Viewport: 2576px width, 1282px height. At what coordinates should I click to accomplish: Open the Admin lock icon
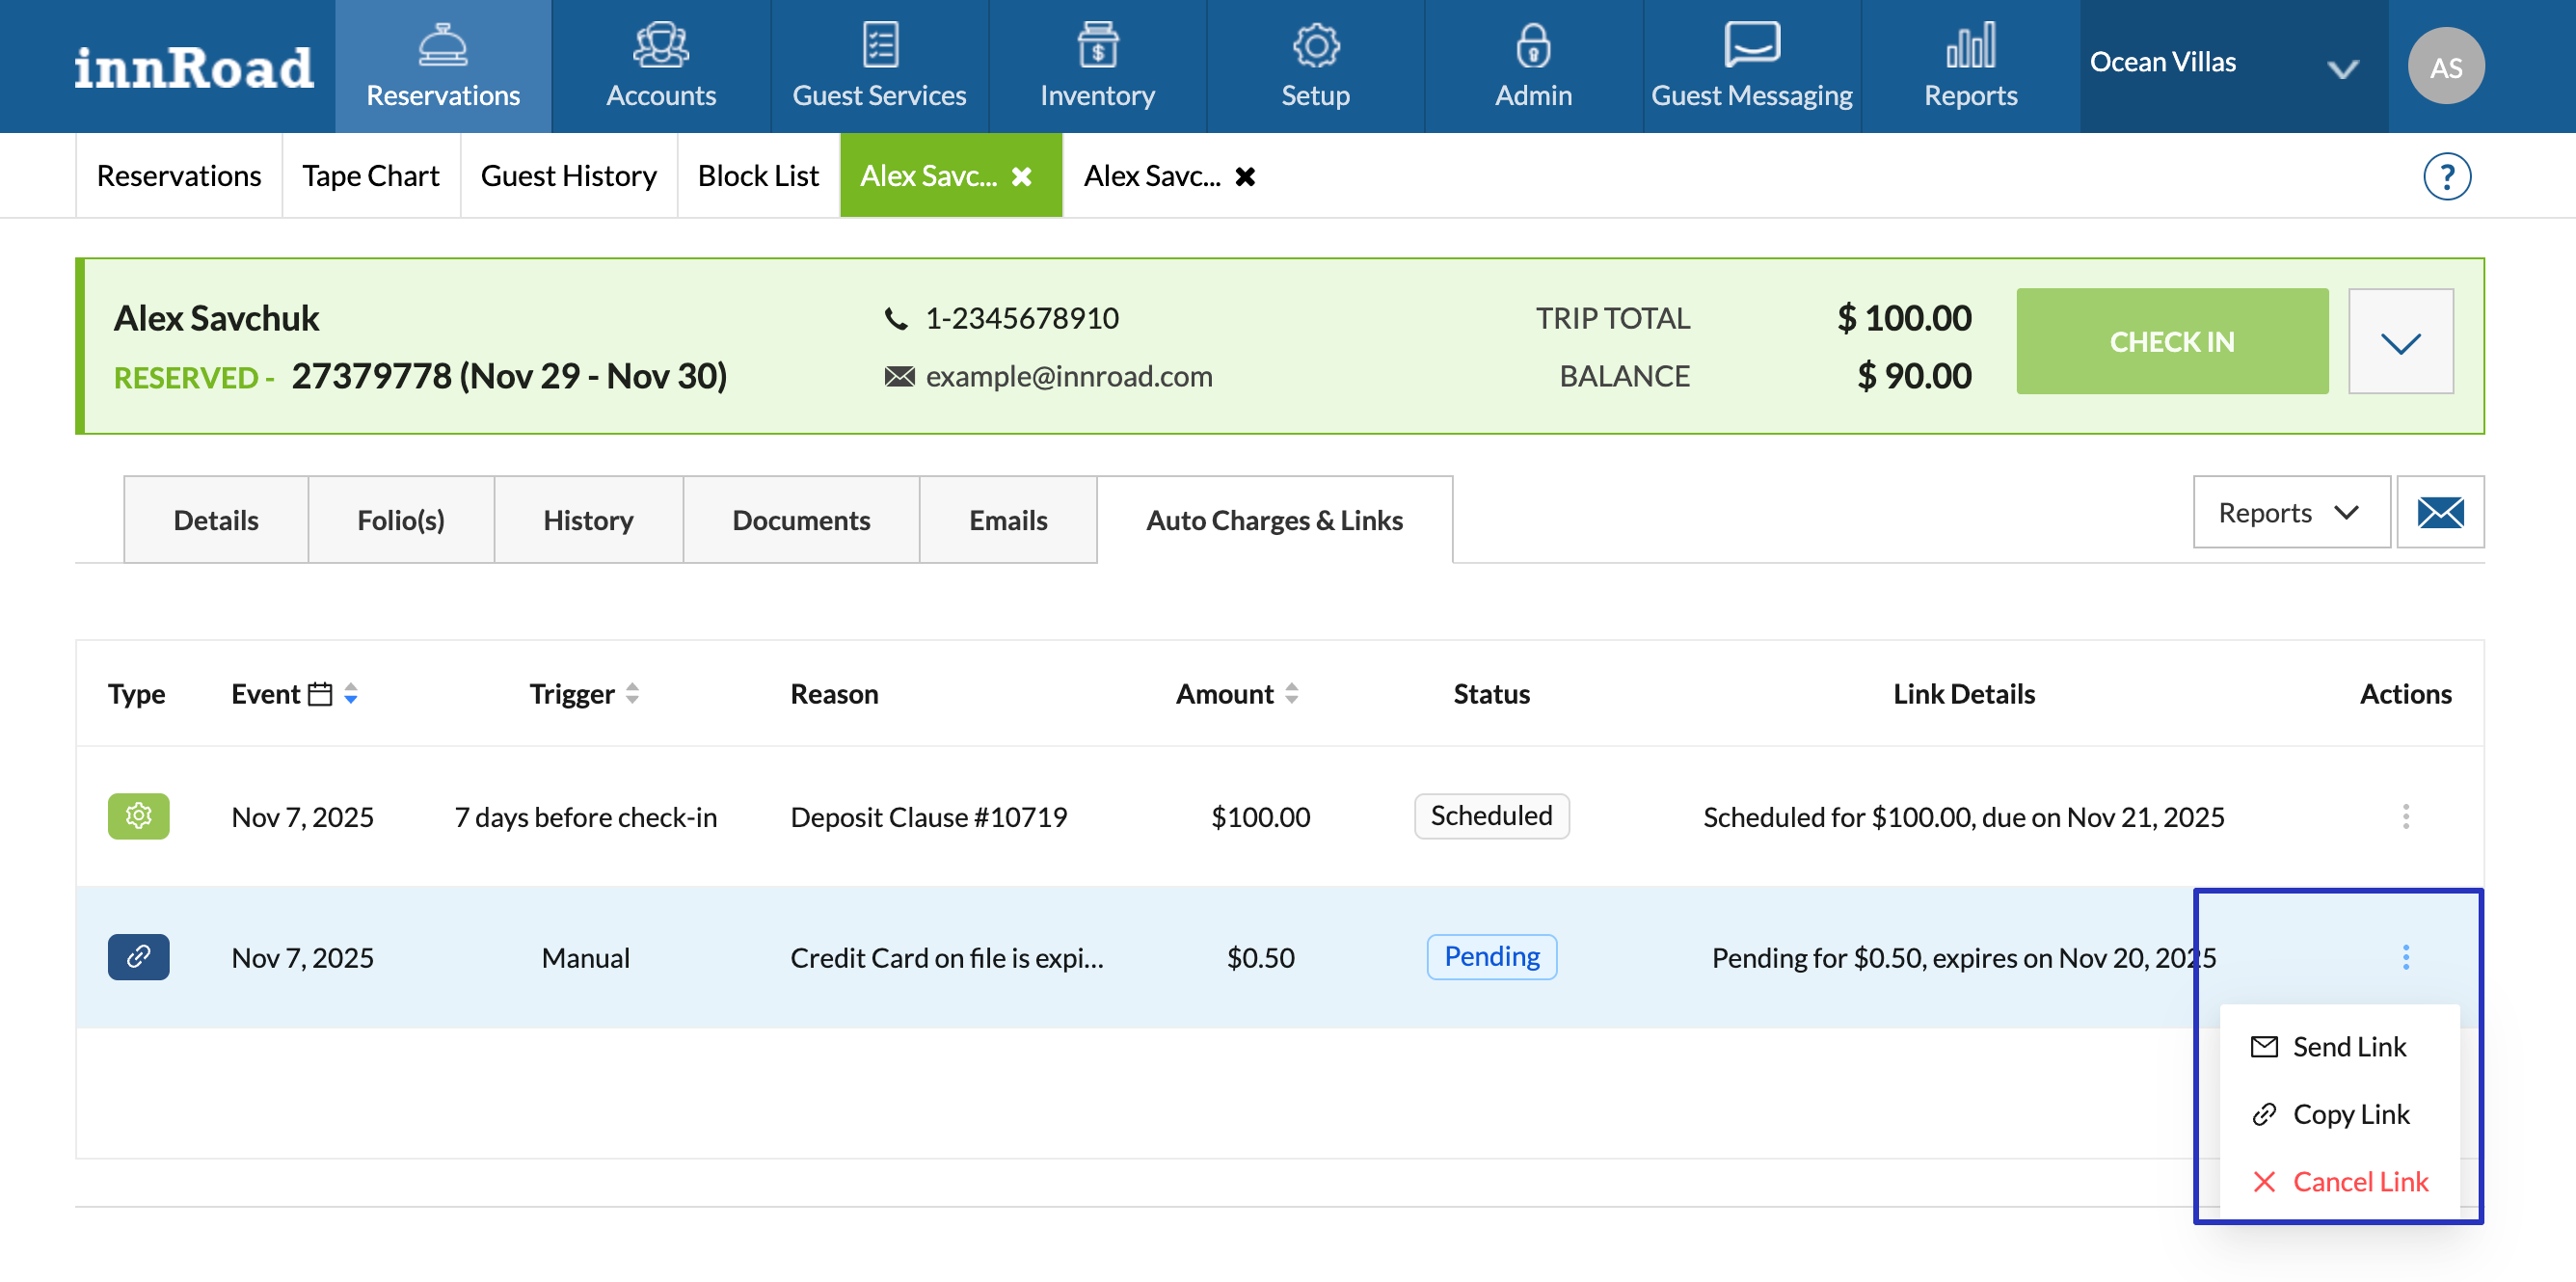(x=1533, y=45)
